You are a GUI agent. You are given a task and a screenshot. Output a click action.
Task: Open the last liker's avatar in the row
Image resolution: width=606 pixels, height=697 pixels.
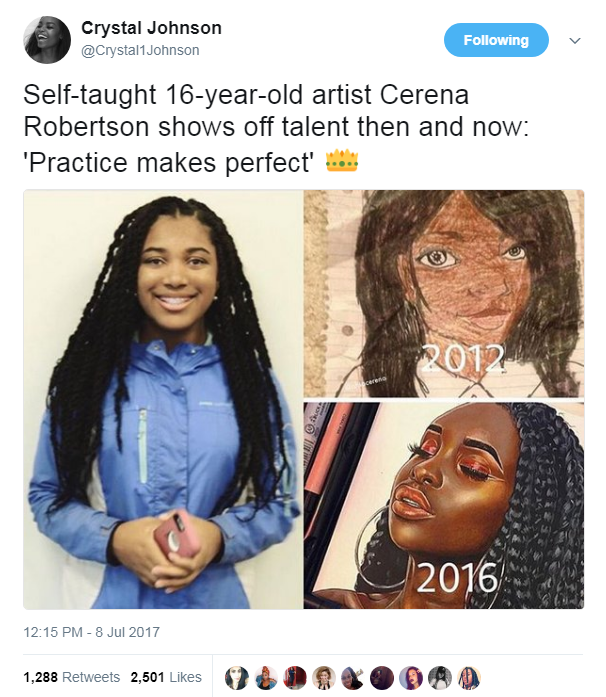[468, 677]
